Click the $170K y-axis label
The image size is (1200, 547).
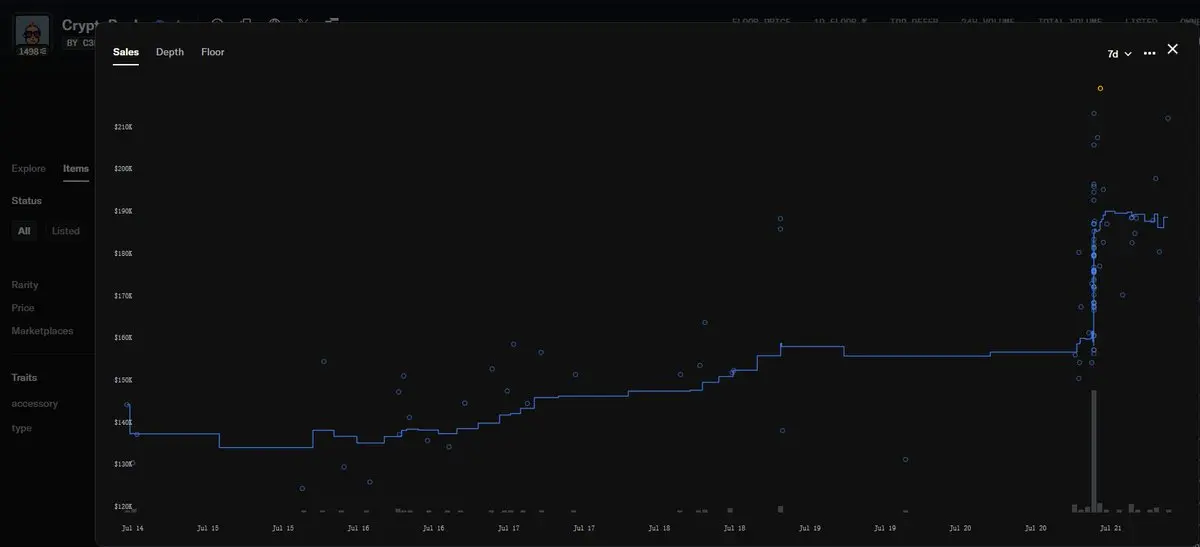pos(124,296)
